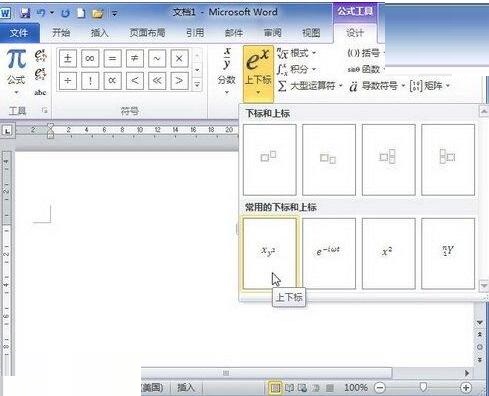Click the zoom out minus button

[x=380, y=387]
